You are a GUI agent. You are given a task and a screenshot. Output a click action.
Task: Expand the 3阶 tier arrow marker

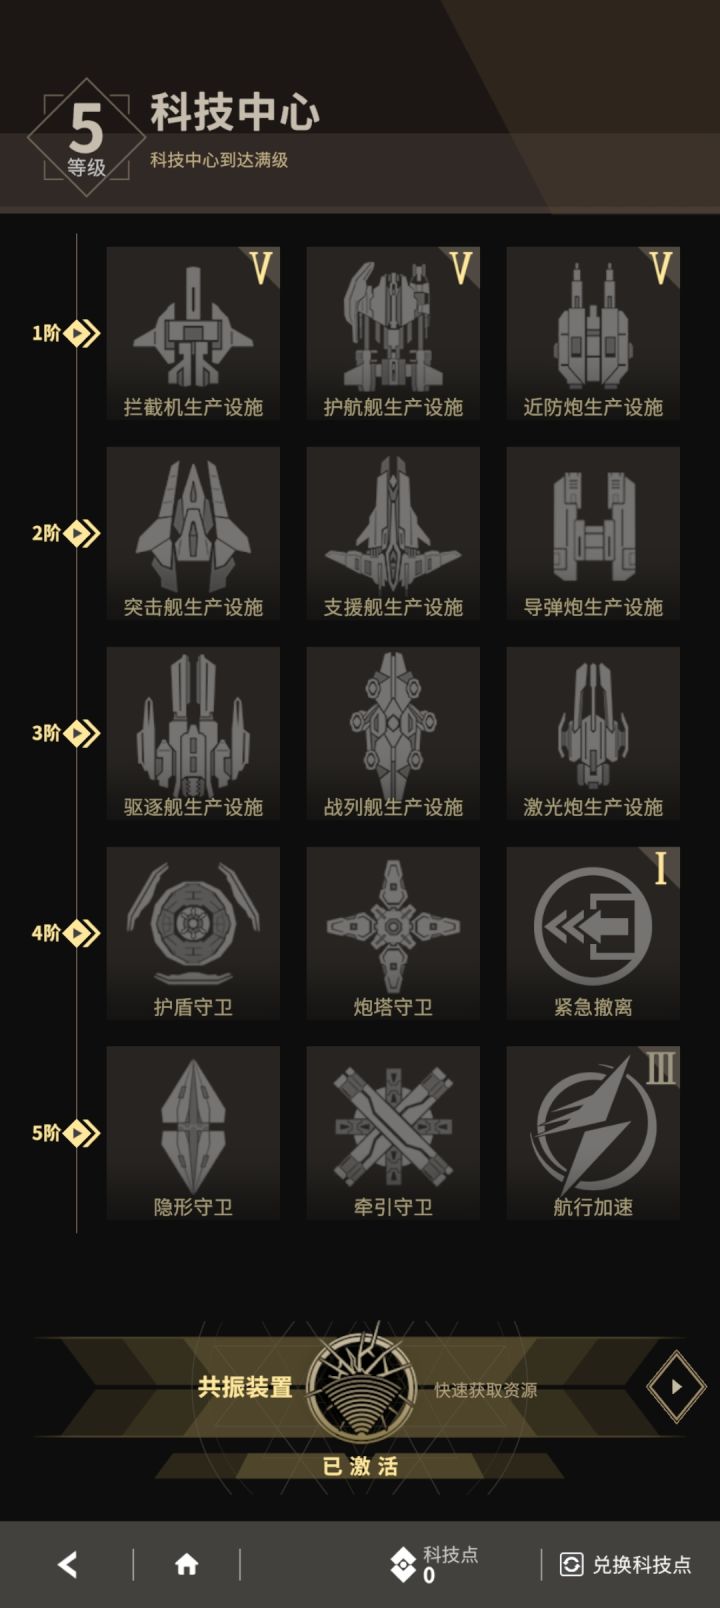[82, 733]
